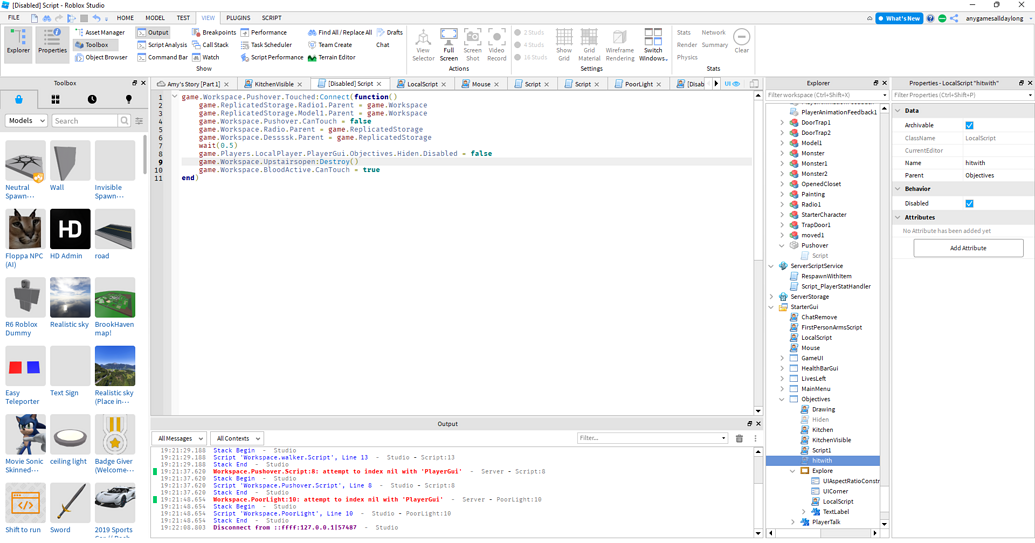Click the Clear stats icon

coord(741,41)
